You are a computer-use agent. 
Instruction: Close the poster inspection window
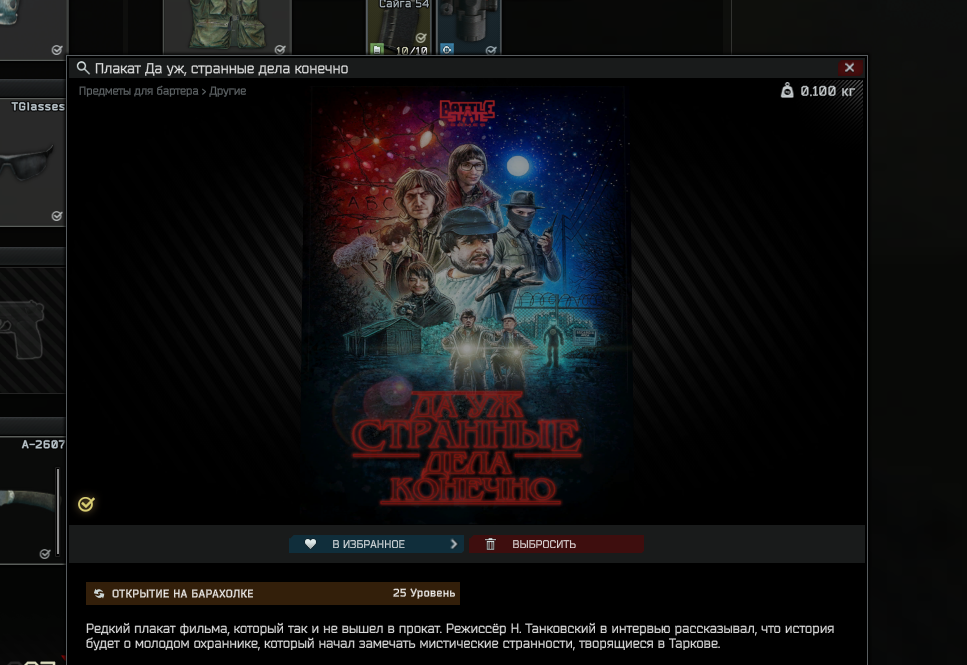click(x=849, y=68)
